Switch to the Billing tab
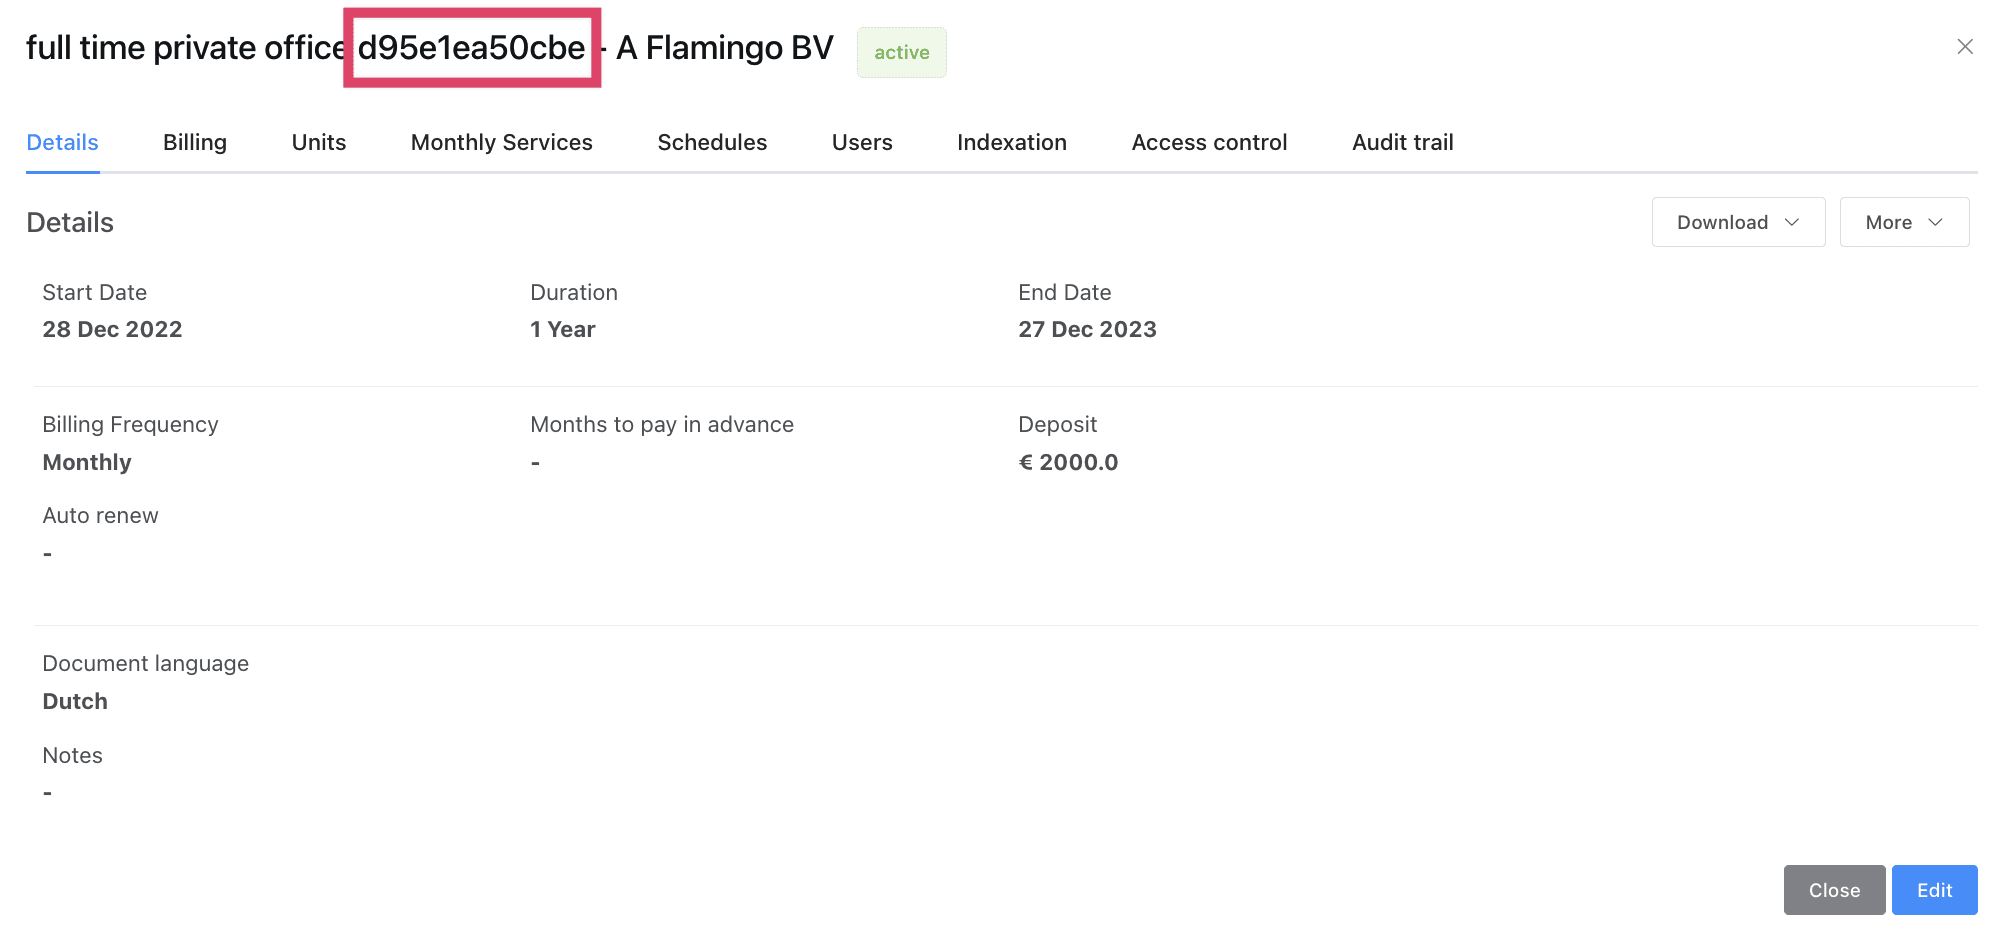This screenshot has height=930, width=2002. pyautogui.click(x=195, y=142)
